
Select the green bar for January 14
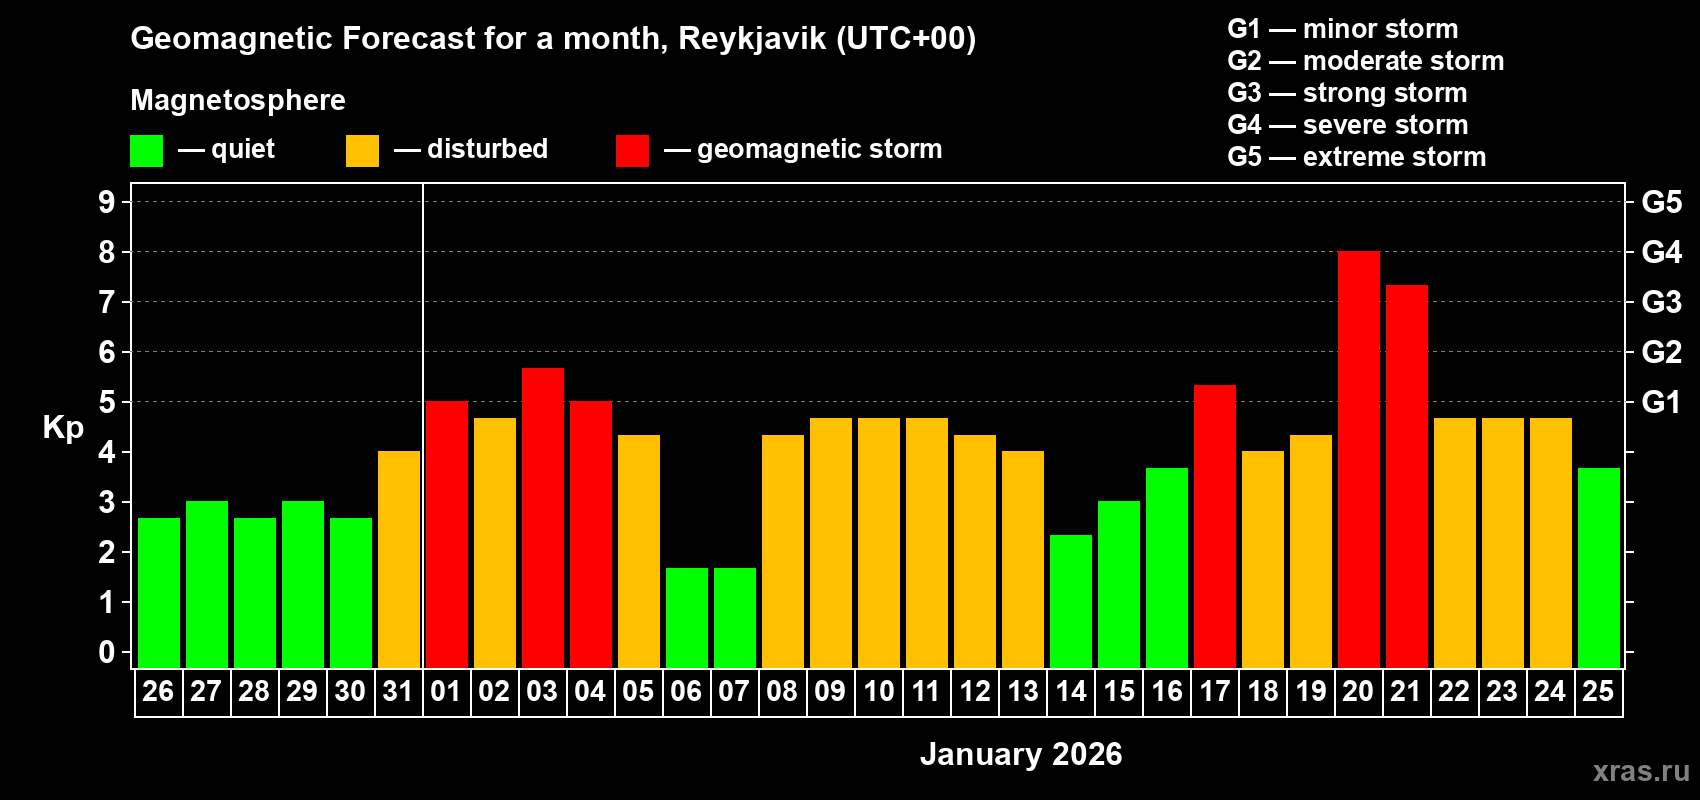pos(1070,601)
